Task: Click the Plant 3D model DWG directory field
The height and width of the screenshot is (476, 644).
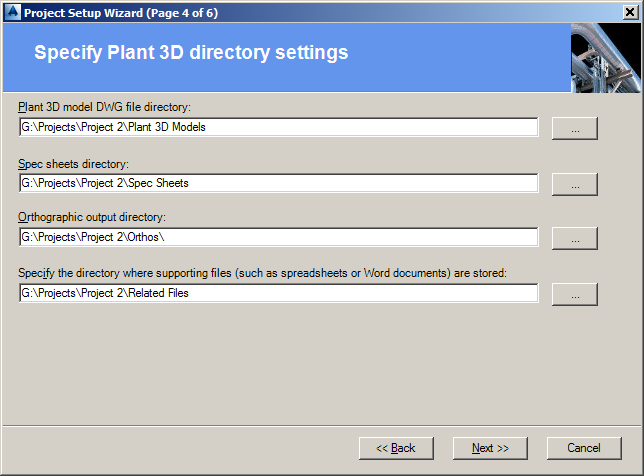Action: click(x=278, y=128)
